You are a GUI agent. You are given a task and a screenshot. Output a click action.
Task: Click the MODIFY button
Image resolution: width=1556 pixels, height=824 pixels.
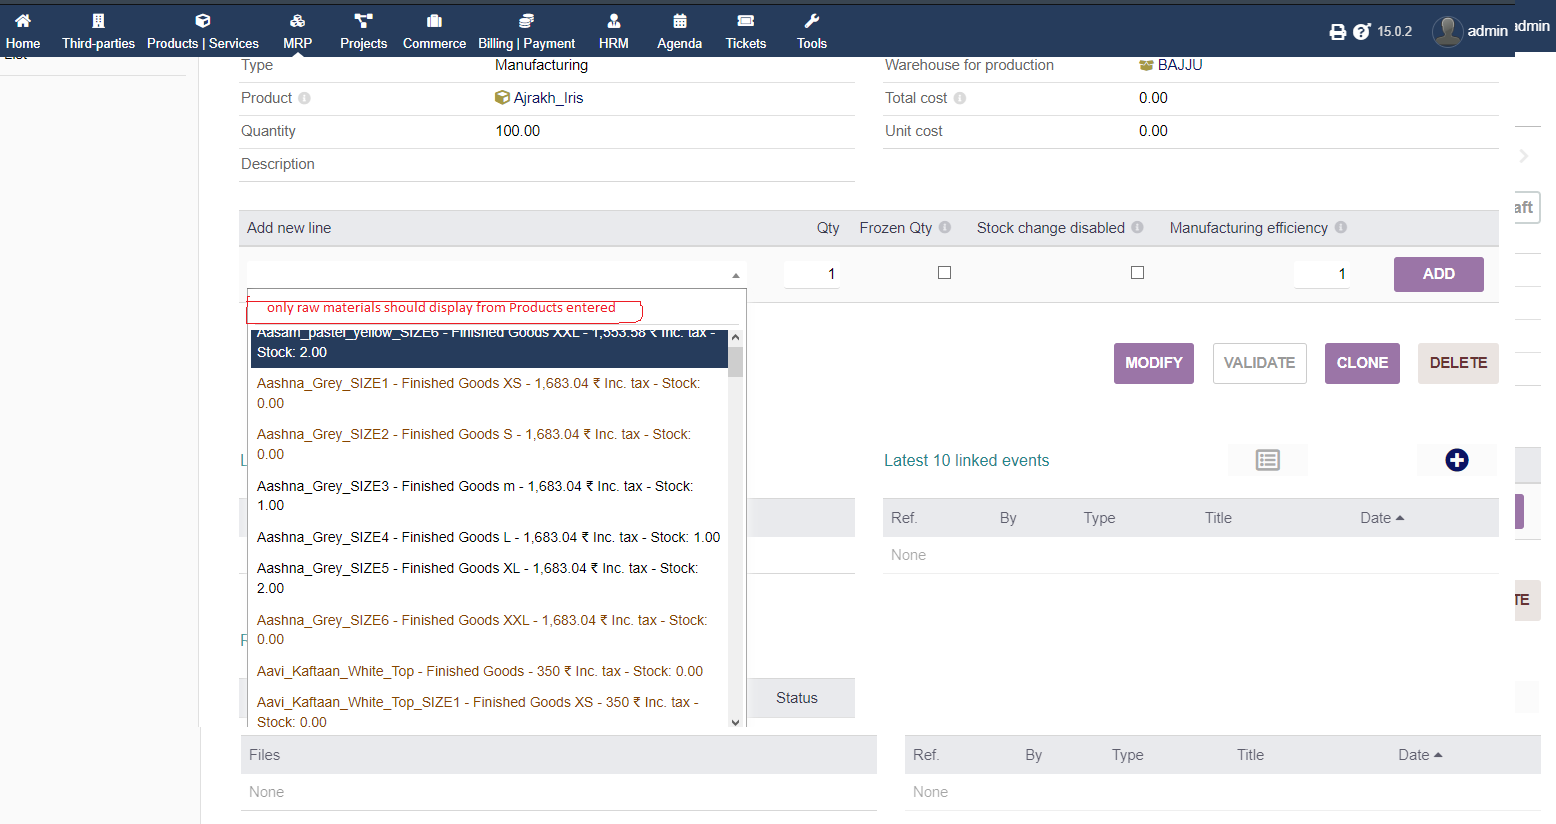(1153, 363)
